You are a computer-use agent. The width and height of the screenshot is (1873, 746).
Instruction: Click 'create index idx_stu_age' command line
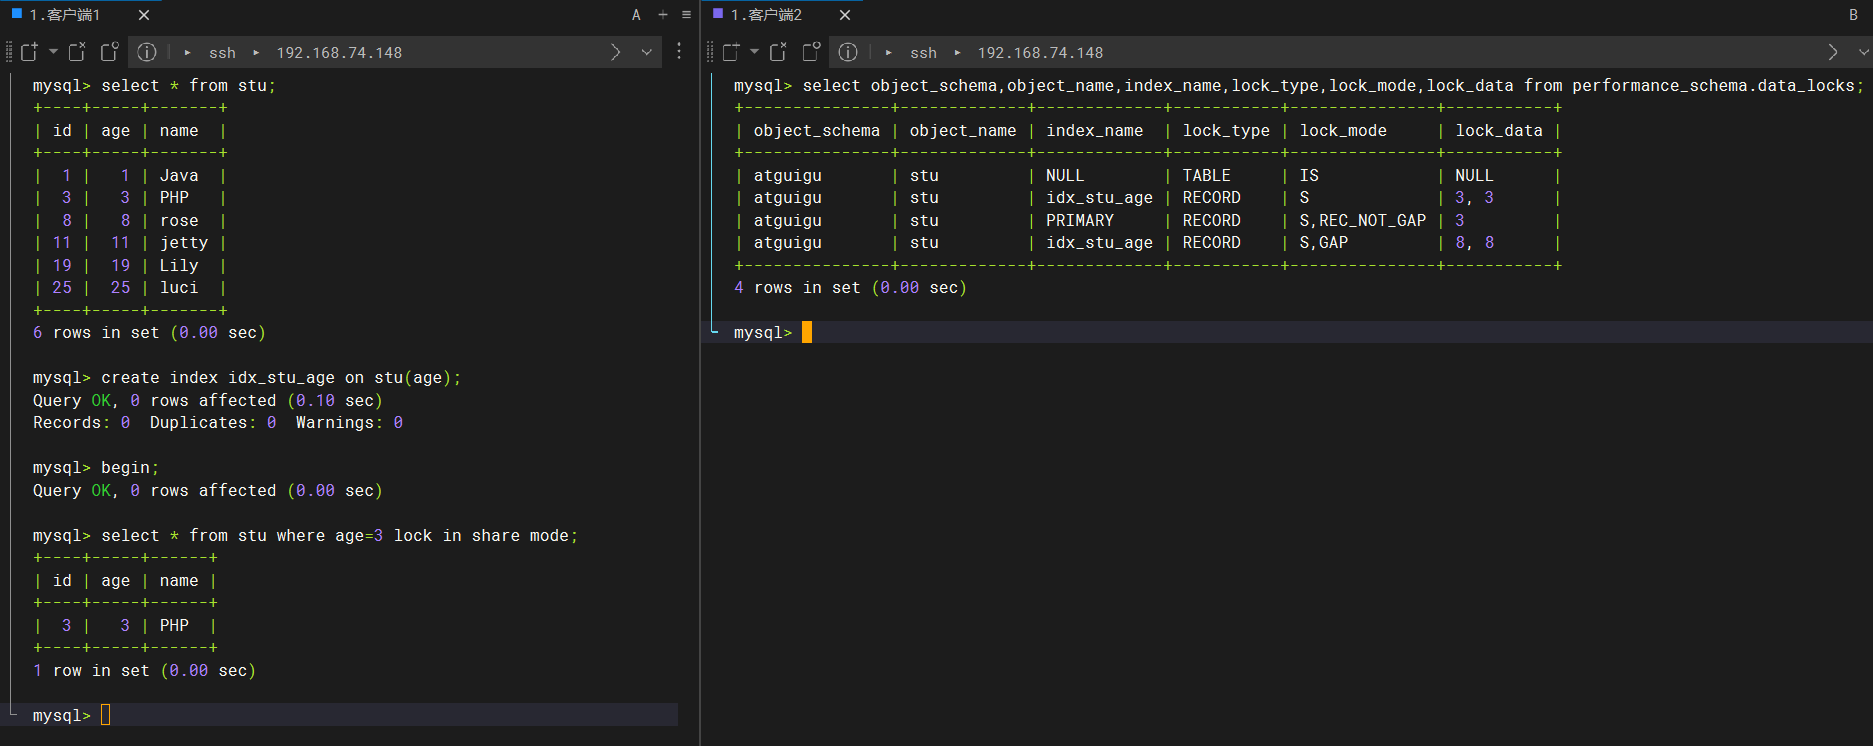(247, 378)
